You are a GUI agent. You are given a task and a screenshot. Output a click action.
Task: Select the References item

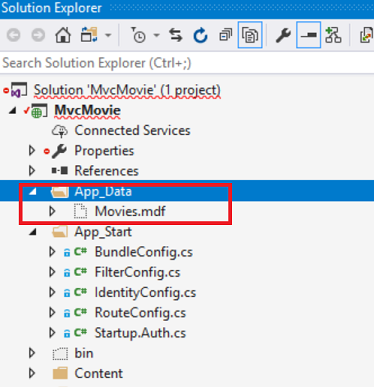[106, 171]
